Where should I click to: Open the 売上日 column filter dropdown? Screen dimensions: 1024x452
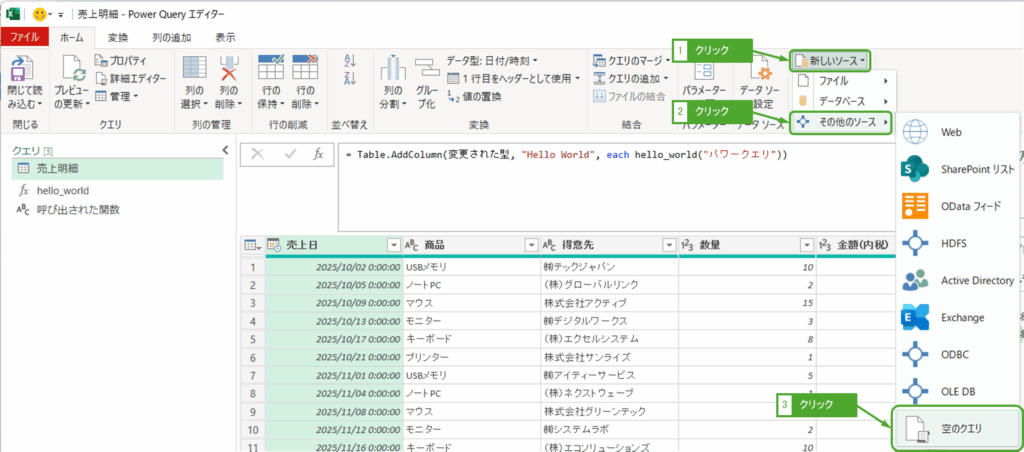[x=392, y=245]
